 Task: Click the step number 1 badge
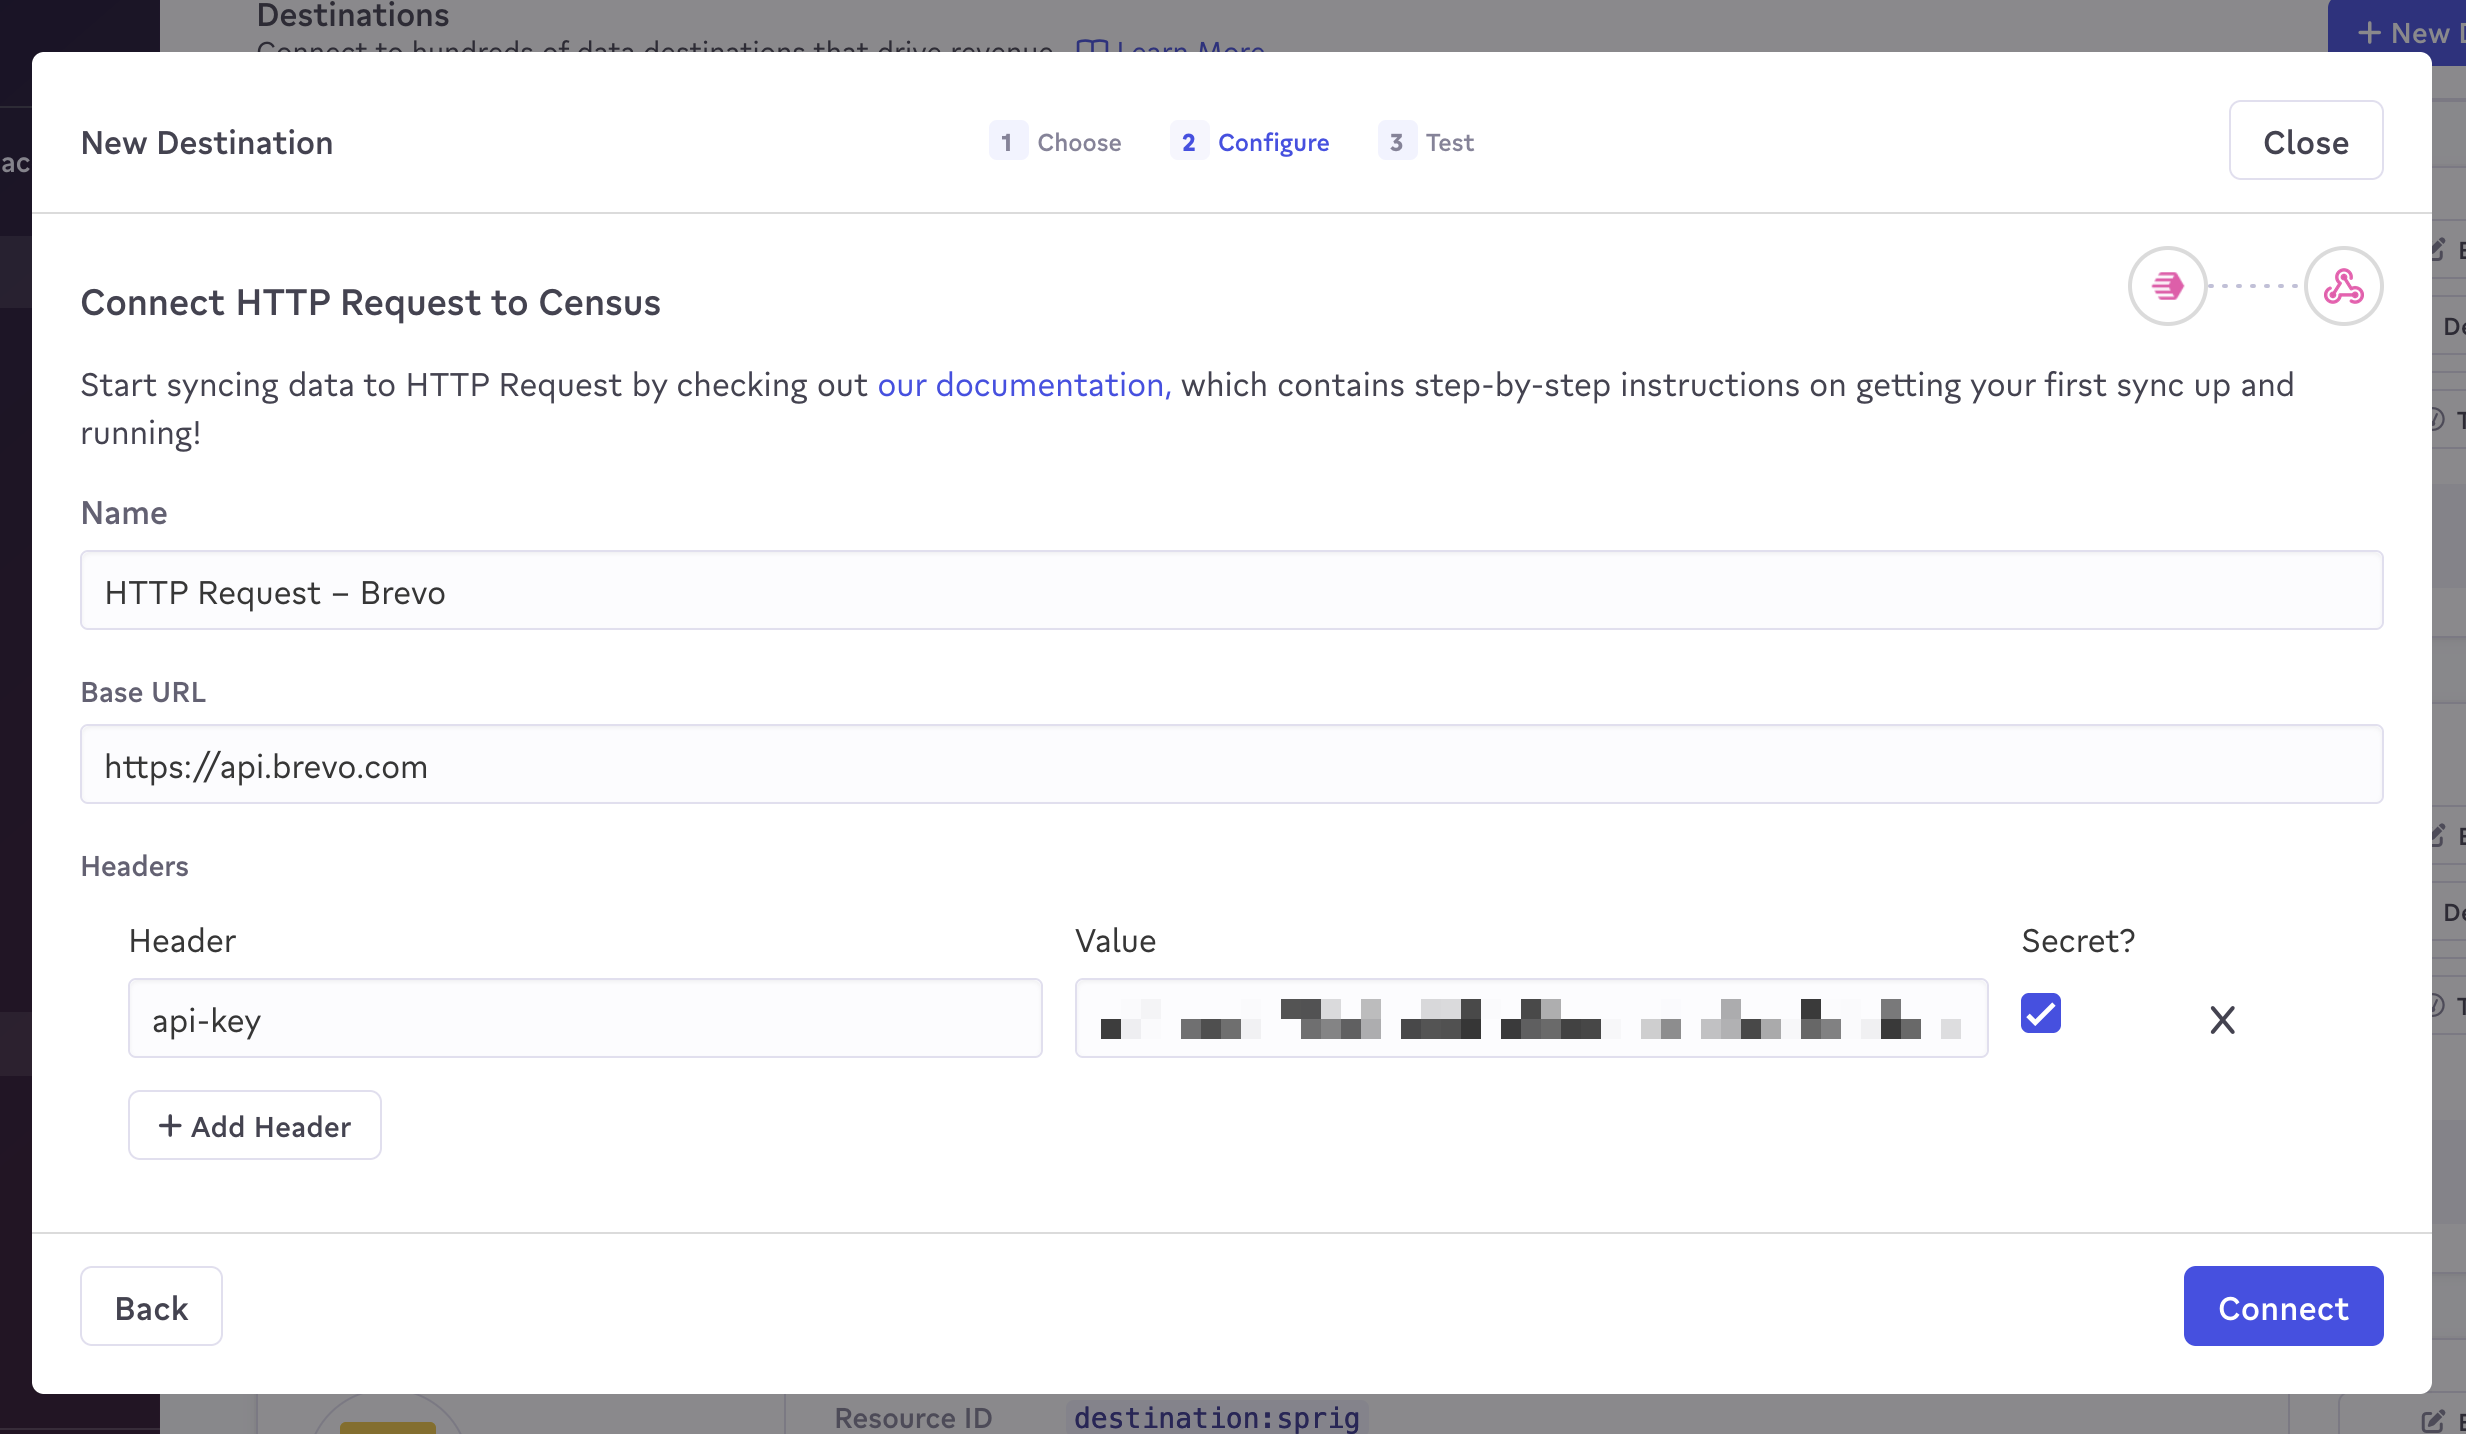(x=1007, y=142)
